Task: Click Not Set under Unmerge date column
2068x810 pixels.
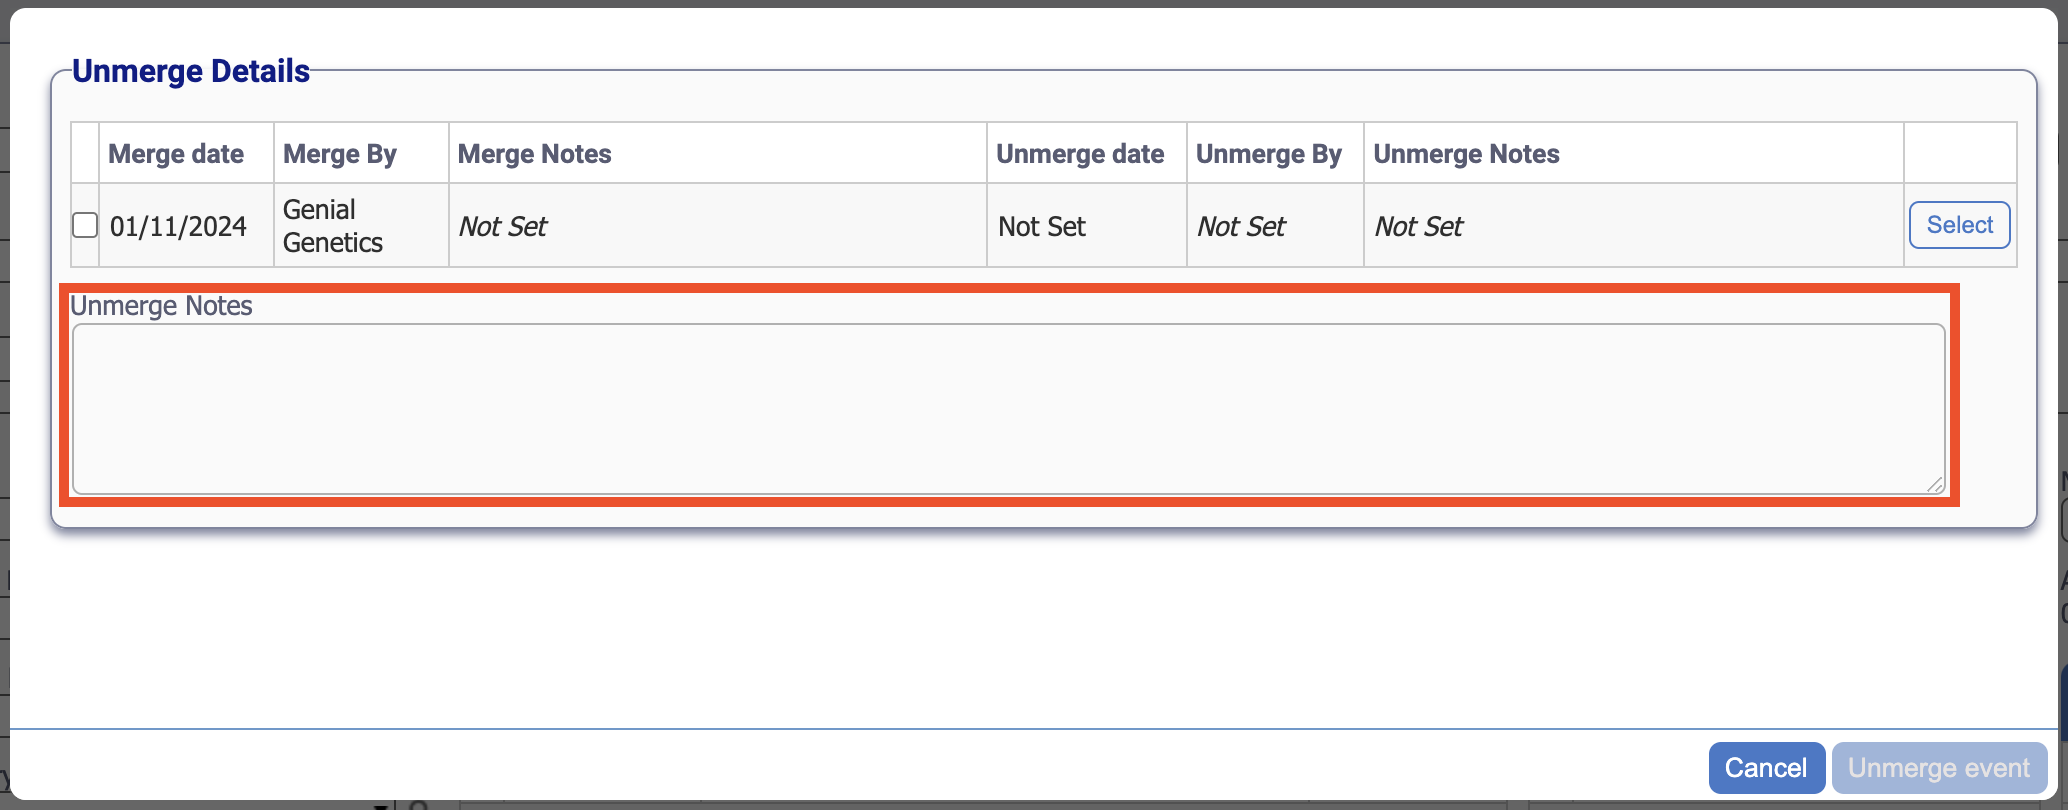Action: coord(1042,227)
